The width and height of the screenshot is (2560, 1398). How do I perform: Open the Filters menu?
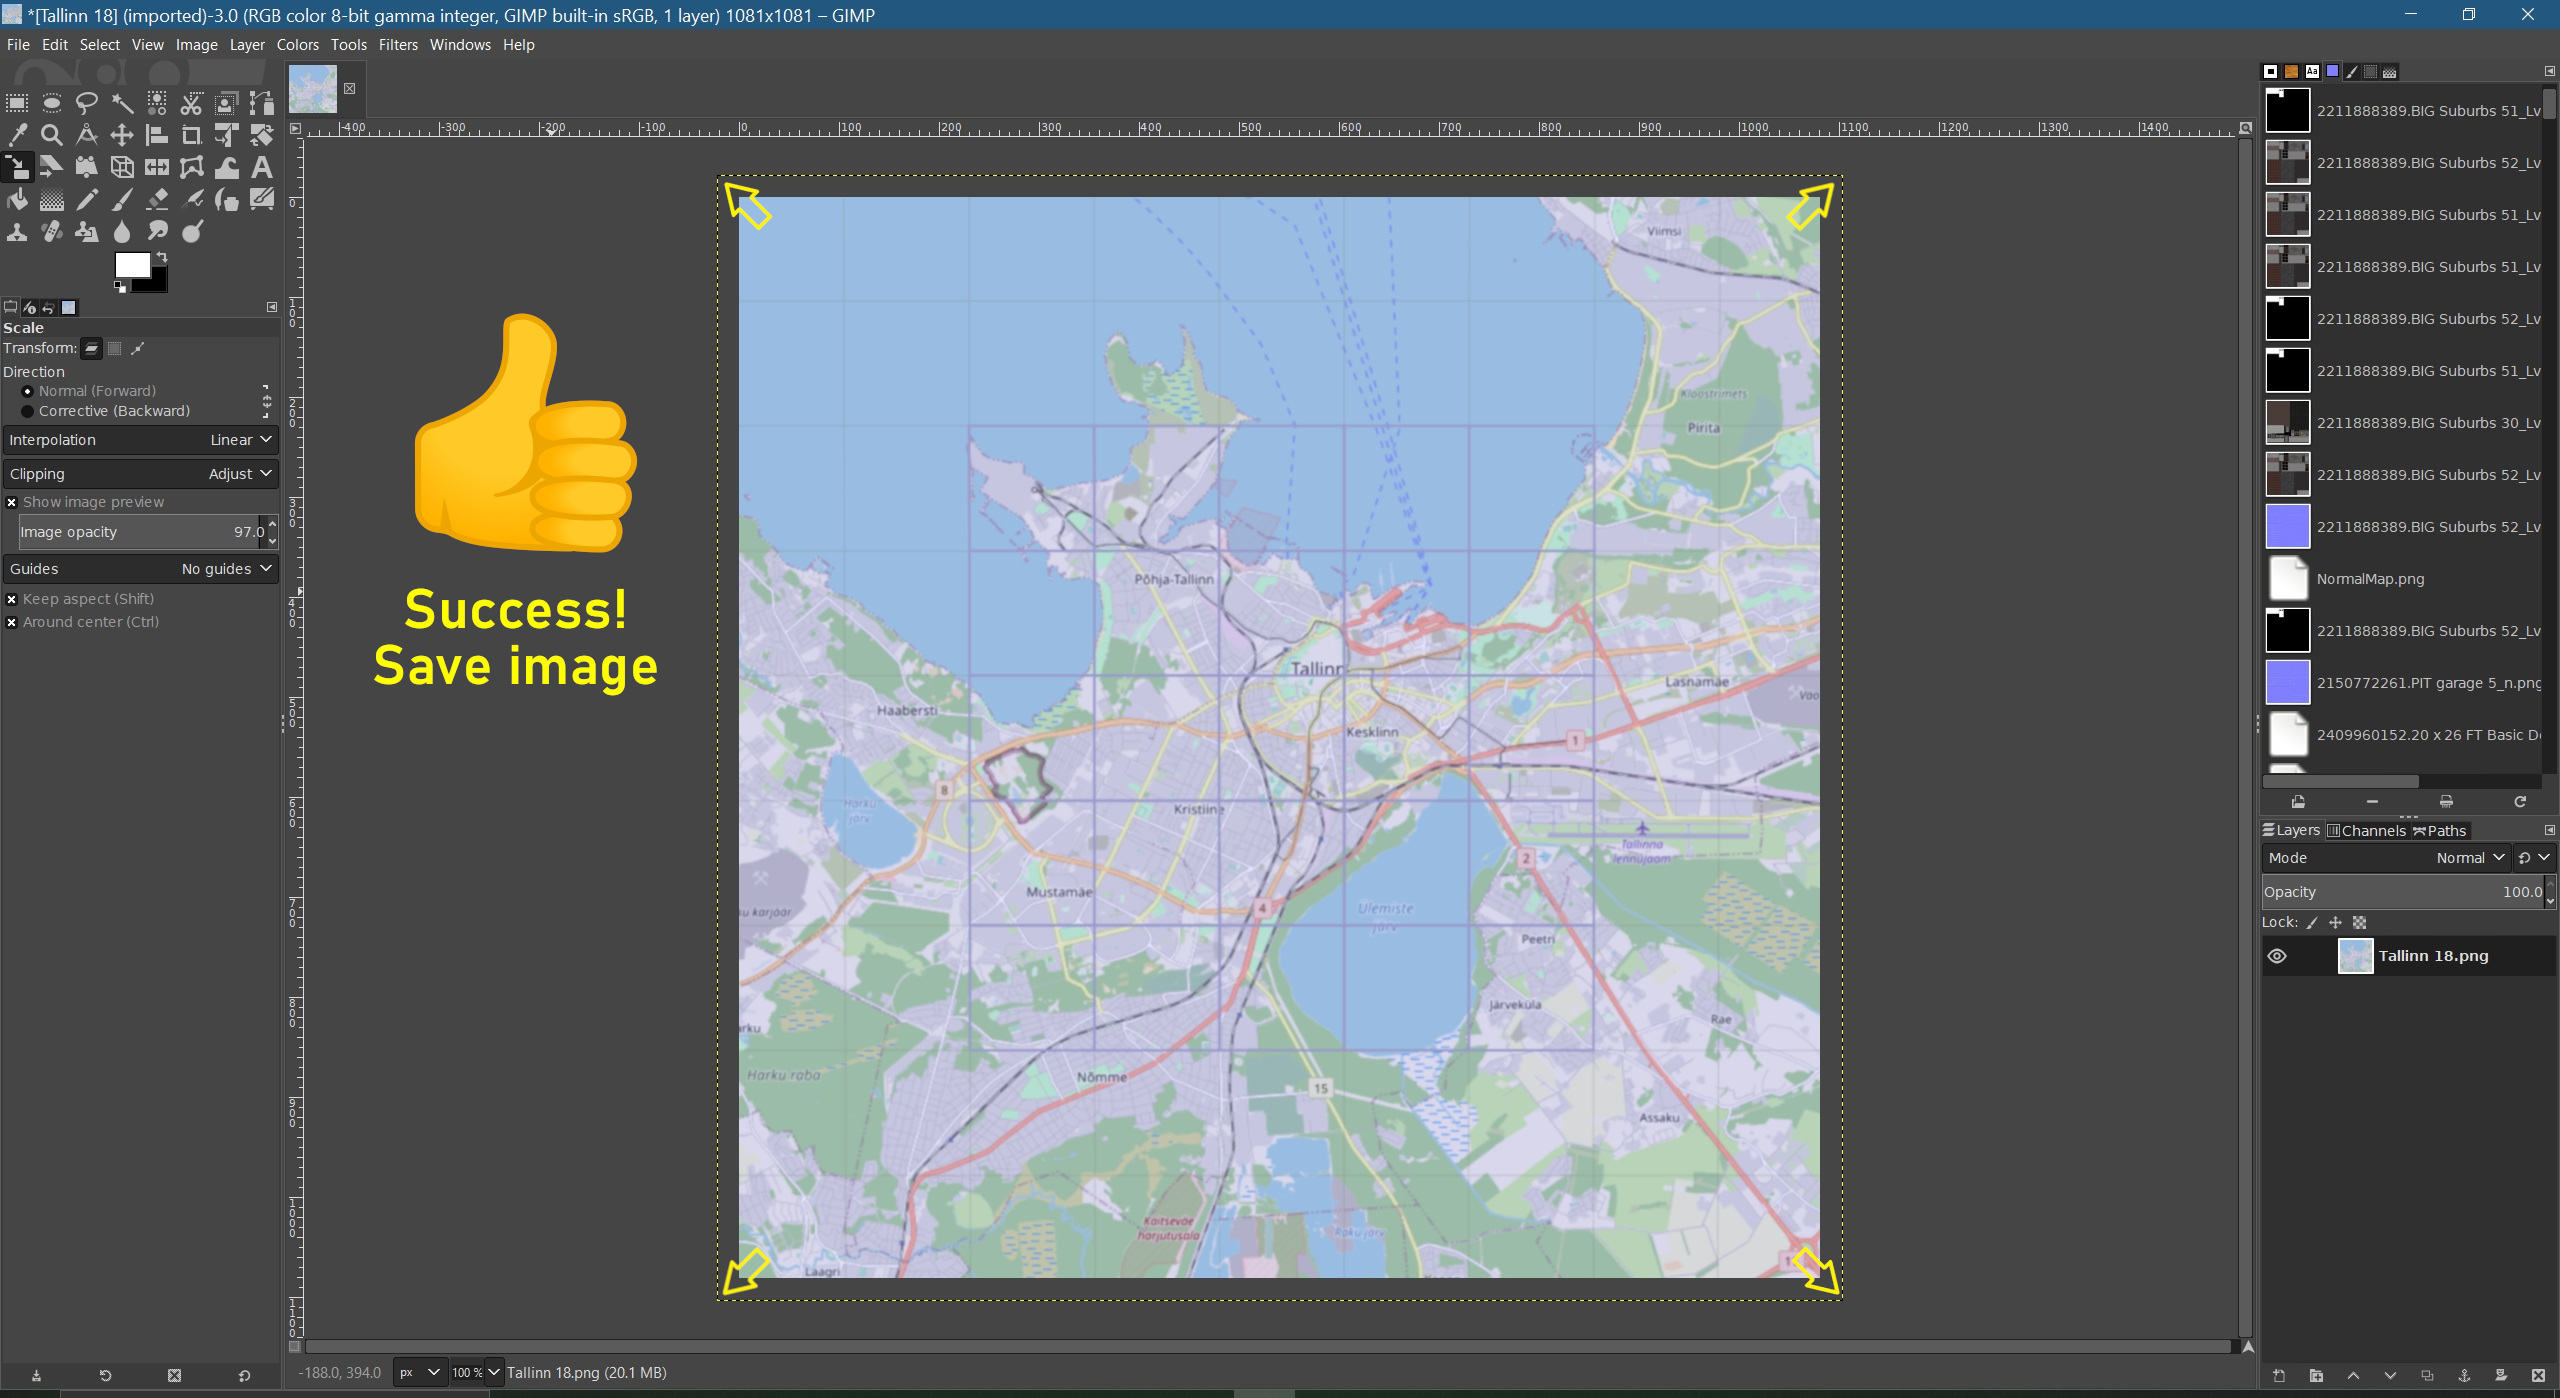pos(397,45)
